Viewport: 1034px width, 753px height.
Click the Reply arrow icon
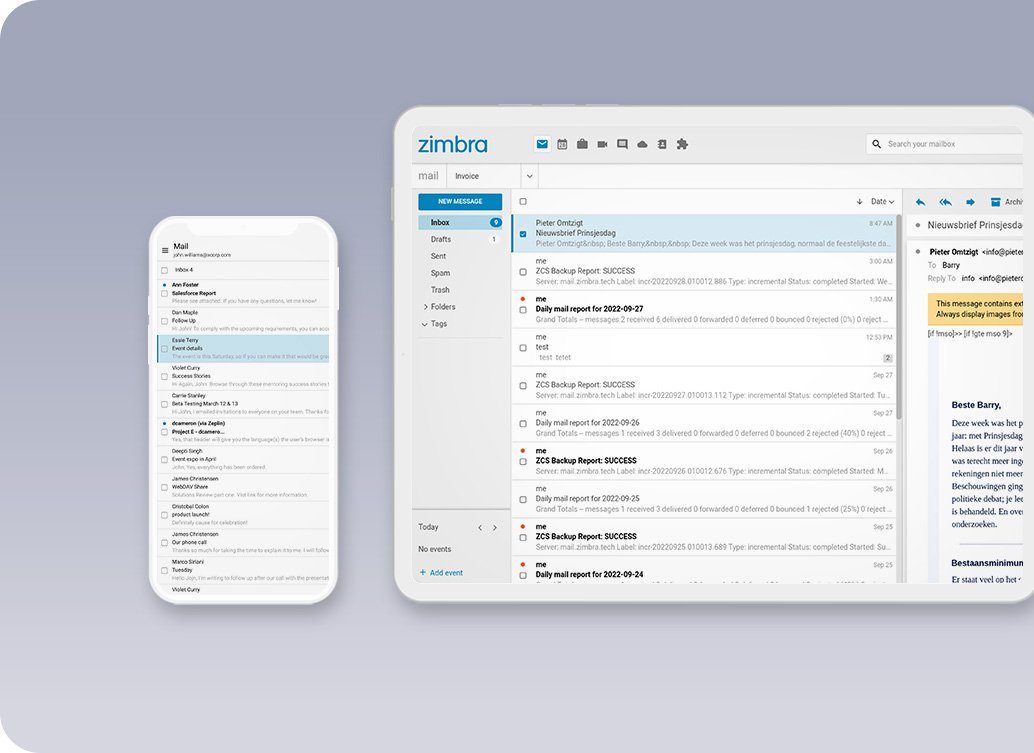point(921,202)
